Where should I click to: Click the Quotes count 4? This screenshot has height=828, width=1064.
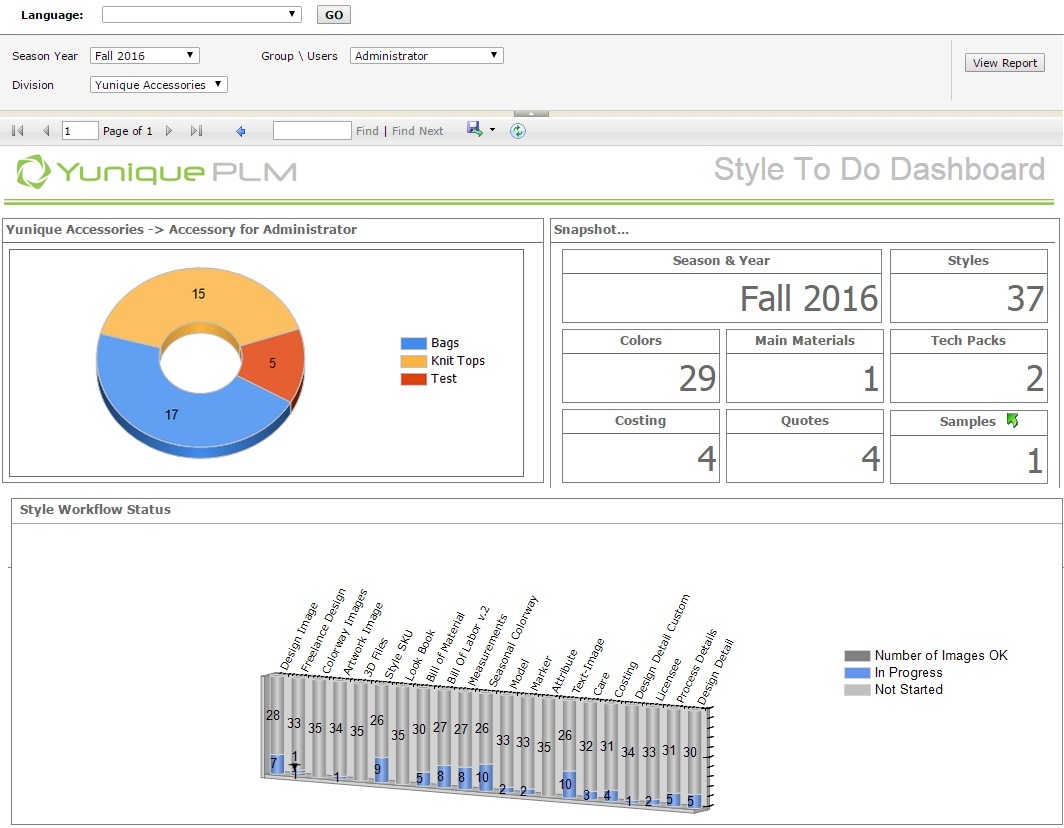tap(871, 458)
